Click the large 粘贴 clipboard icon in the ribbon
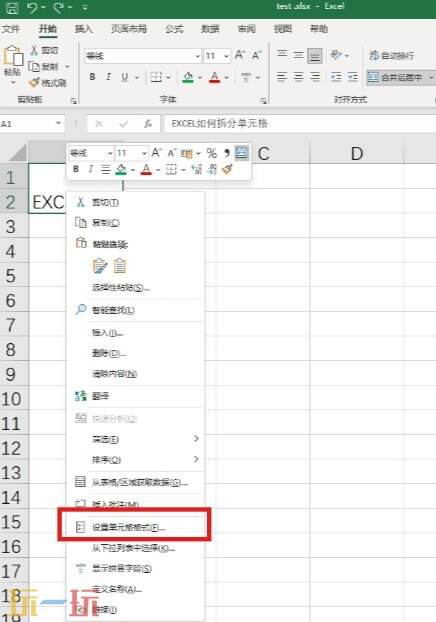The width and height of the screenshot is (436, 622). point(13,56)
